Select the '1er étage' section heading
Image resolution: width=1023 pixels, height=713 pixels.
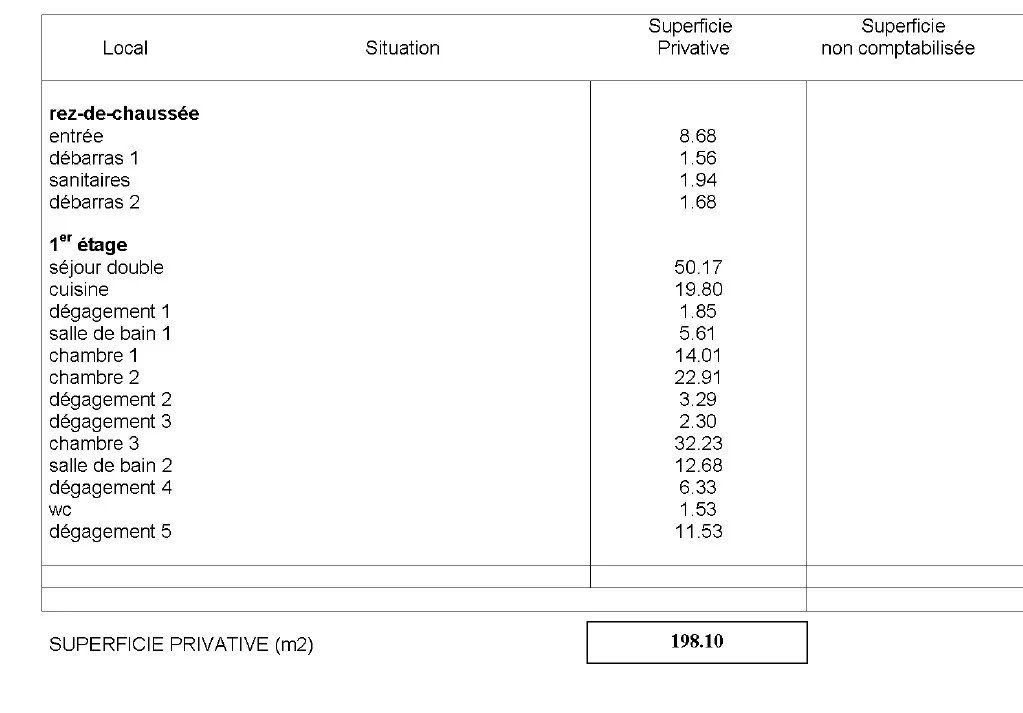click(88, 244)
